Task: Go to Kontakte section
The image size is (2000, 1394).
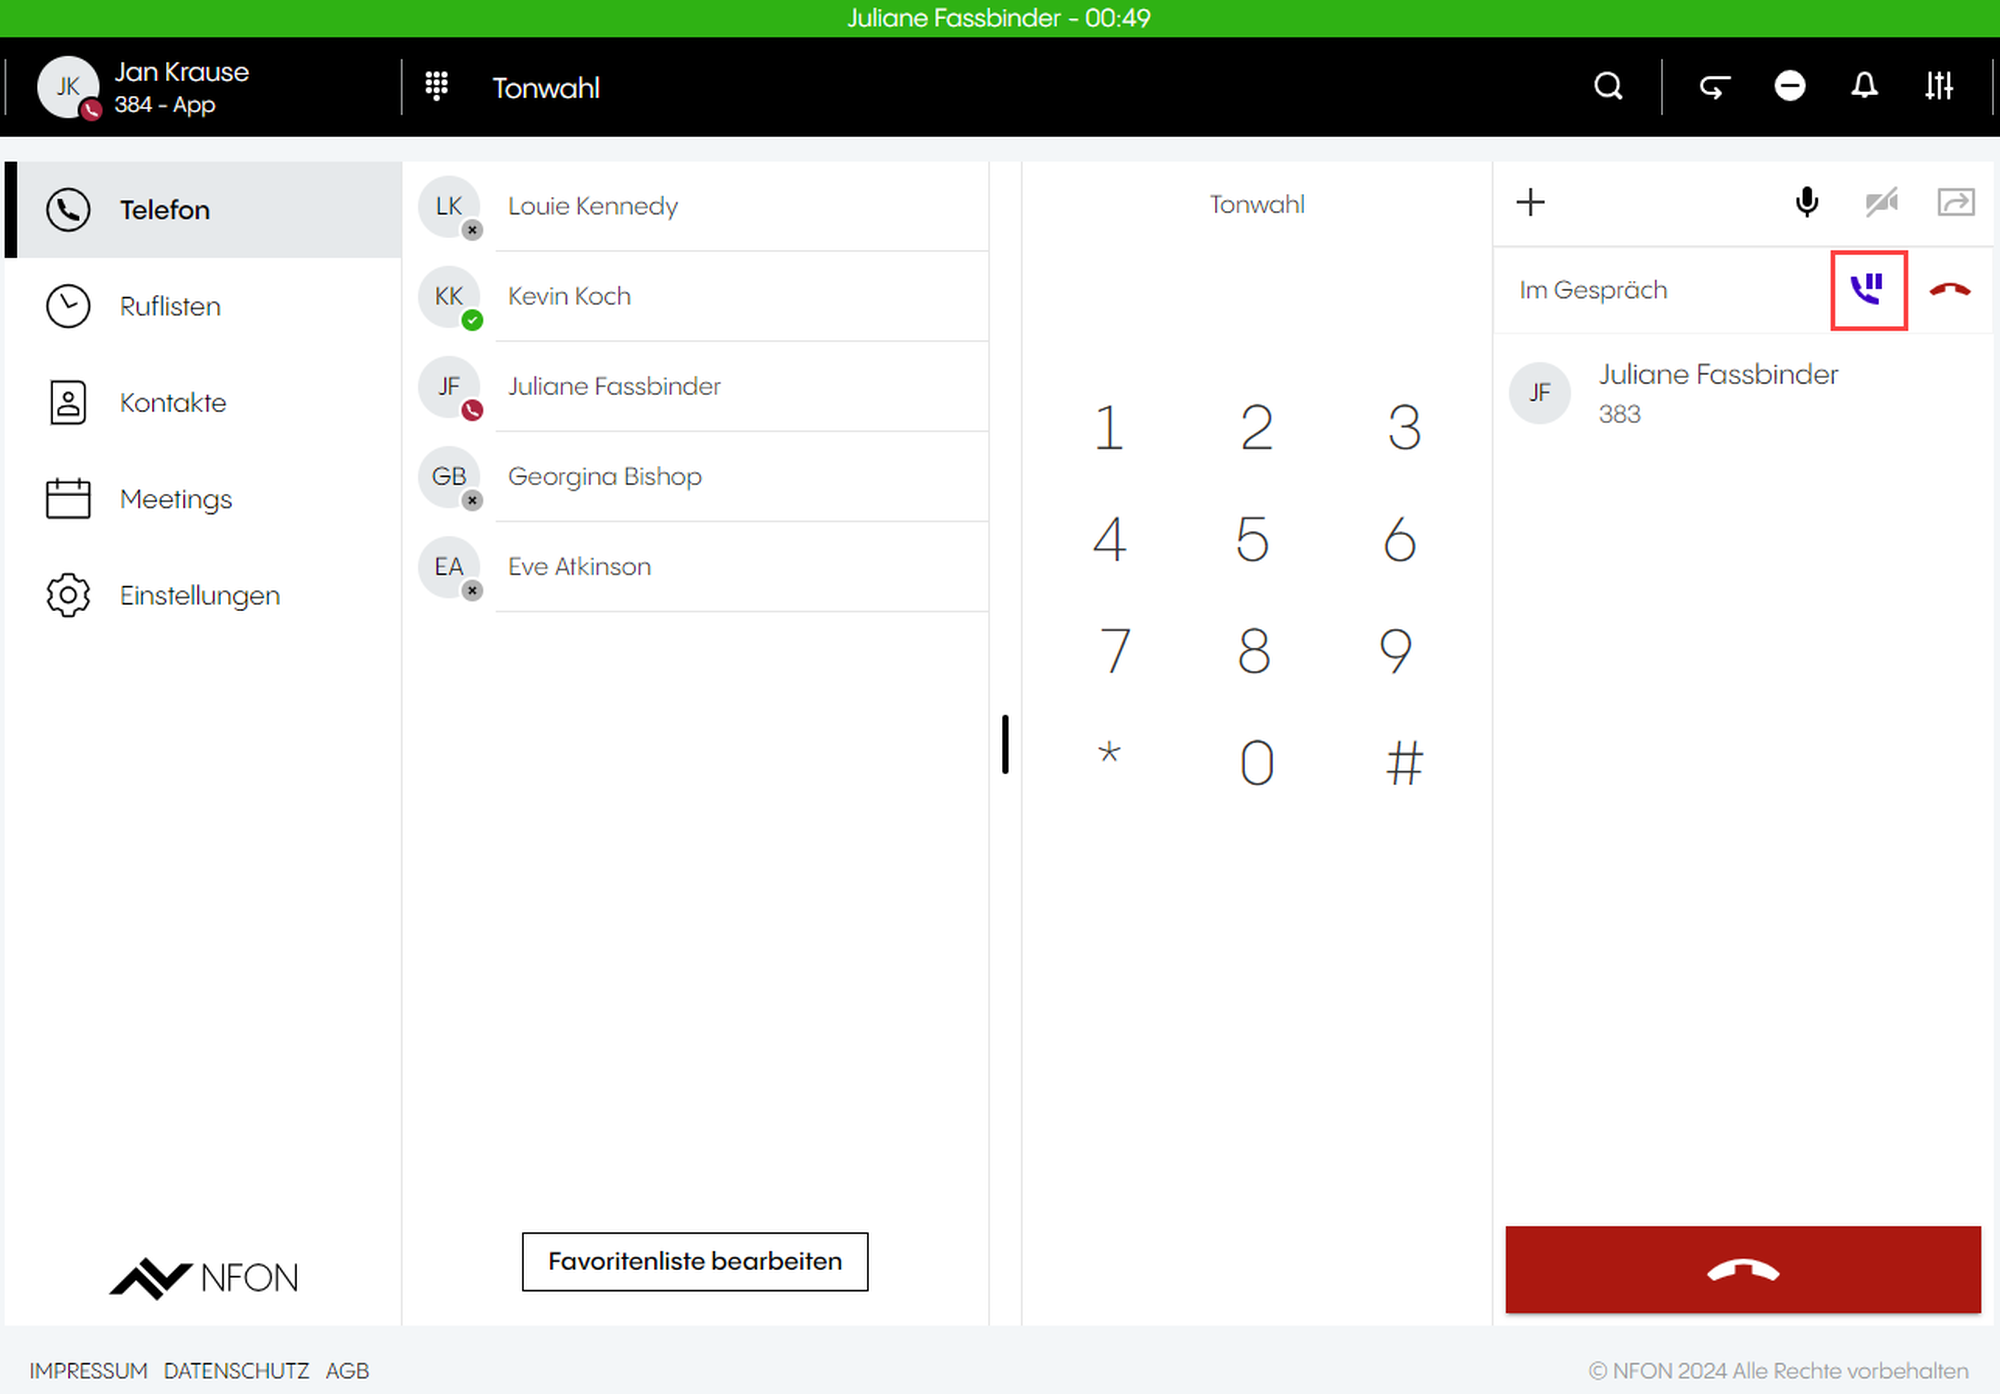Action: 172,403
